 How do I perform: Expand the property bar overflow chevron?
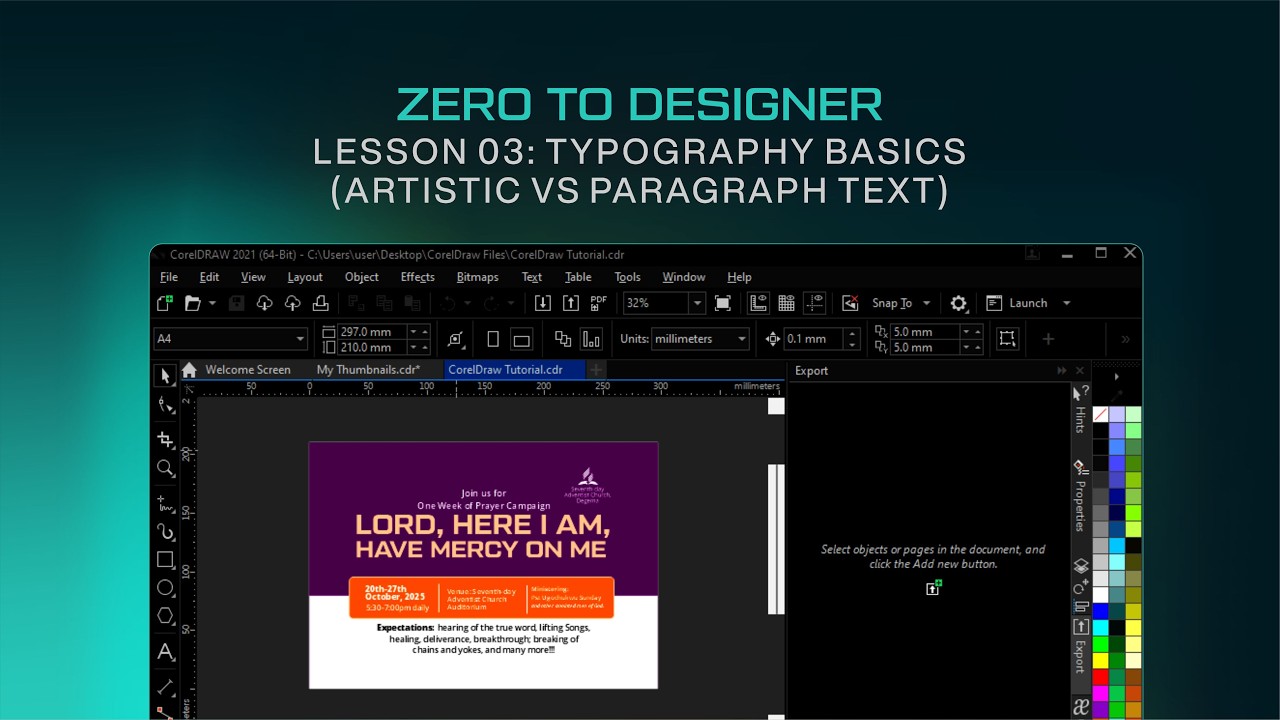[x=1125, y=339]
